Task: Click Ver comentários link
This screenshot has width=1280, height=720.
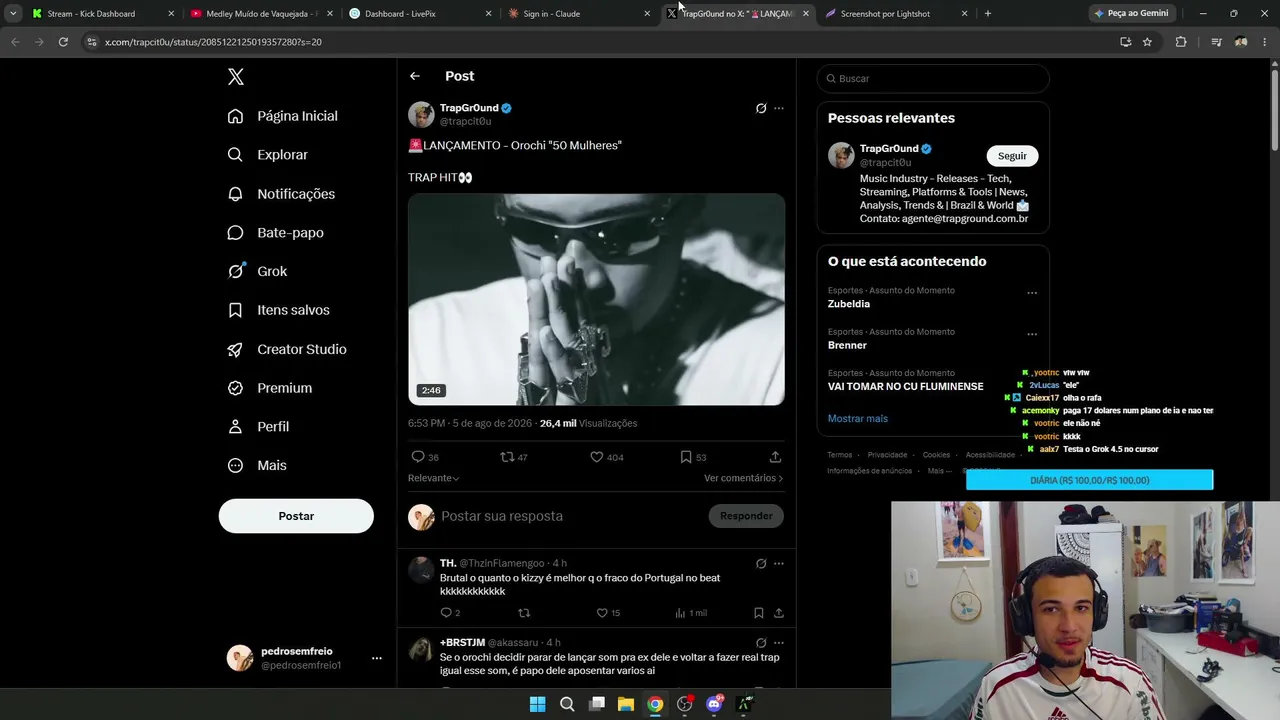Action: pyautogui.click(x=743, y=478)
